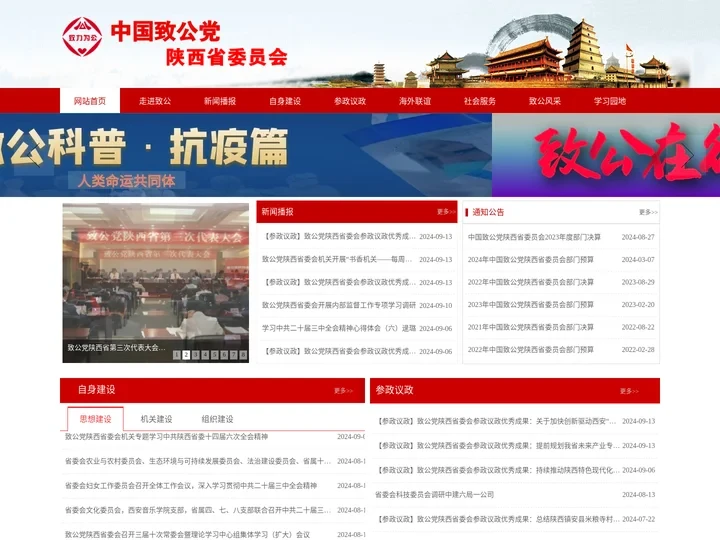Open 参政议政 in the navigation bar
Image resolution: width=720 pixels, height=540 pixels.
pyautogui.click(x=350, y=101)
